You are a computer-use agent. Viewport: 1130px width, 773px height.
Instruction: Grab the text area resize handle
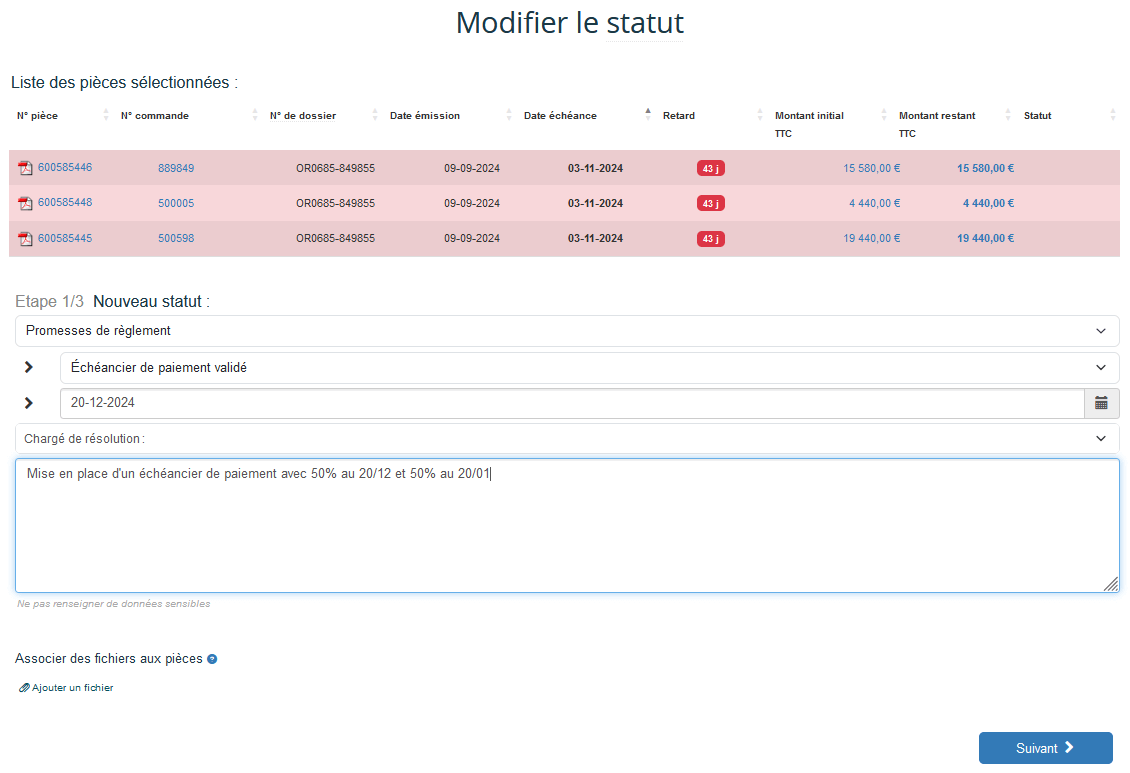point(1111,585)
